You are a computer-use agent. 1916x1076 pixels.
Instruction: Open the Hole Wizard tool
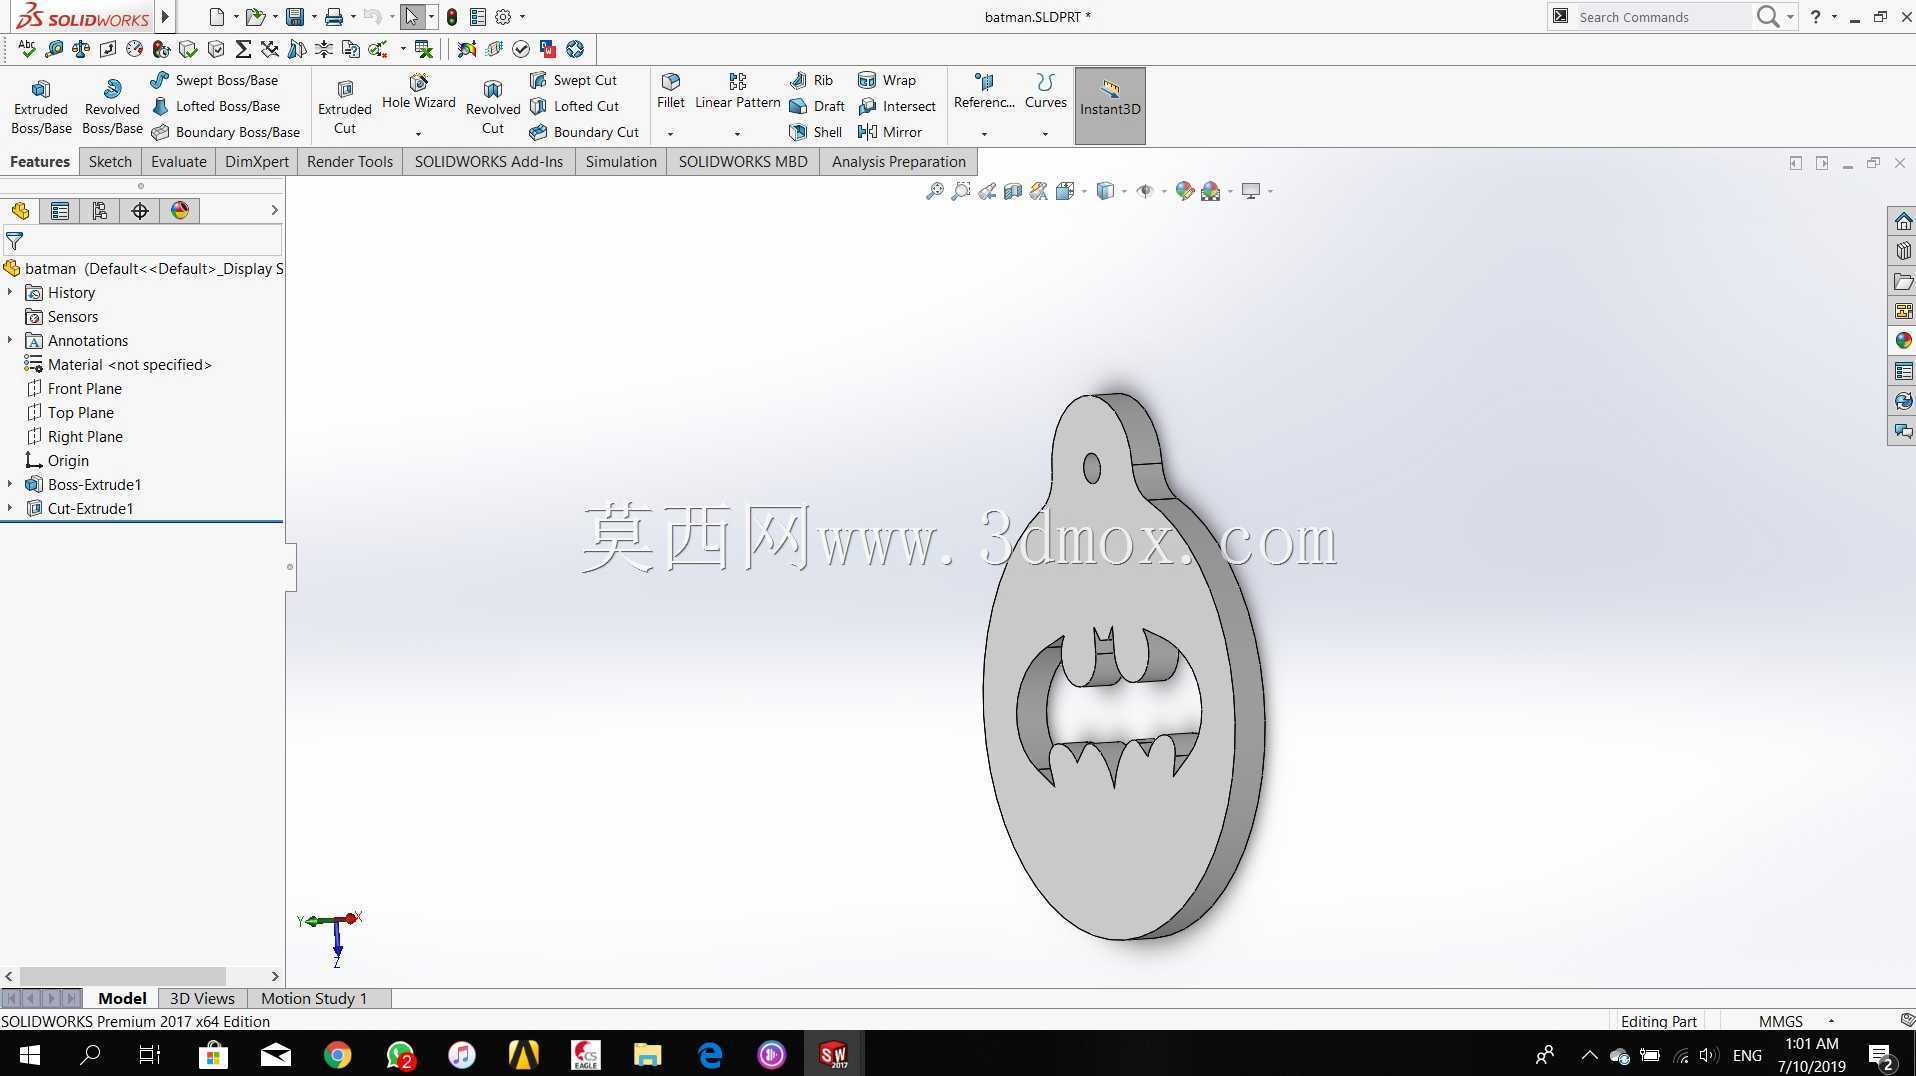coord(419,91)
